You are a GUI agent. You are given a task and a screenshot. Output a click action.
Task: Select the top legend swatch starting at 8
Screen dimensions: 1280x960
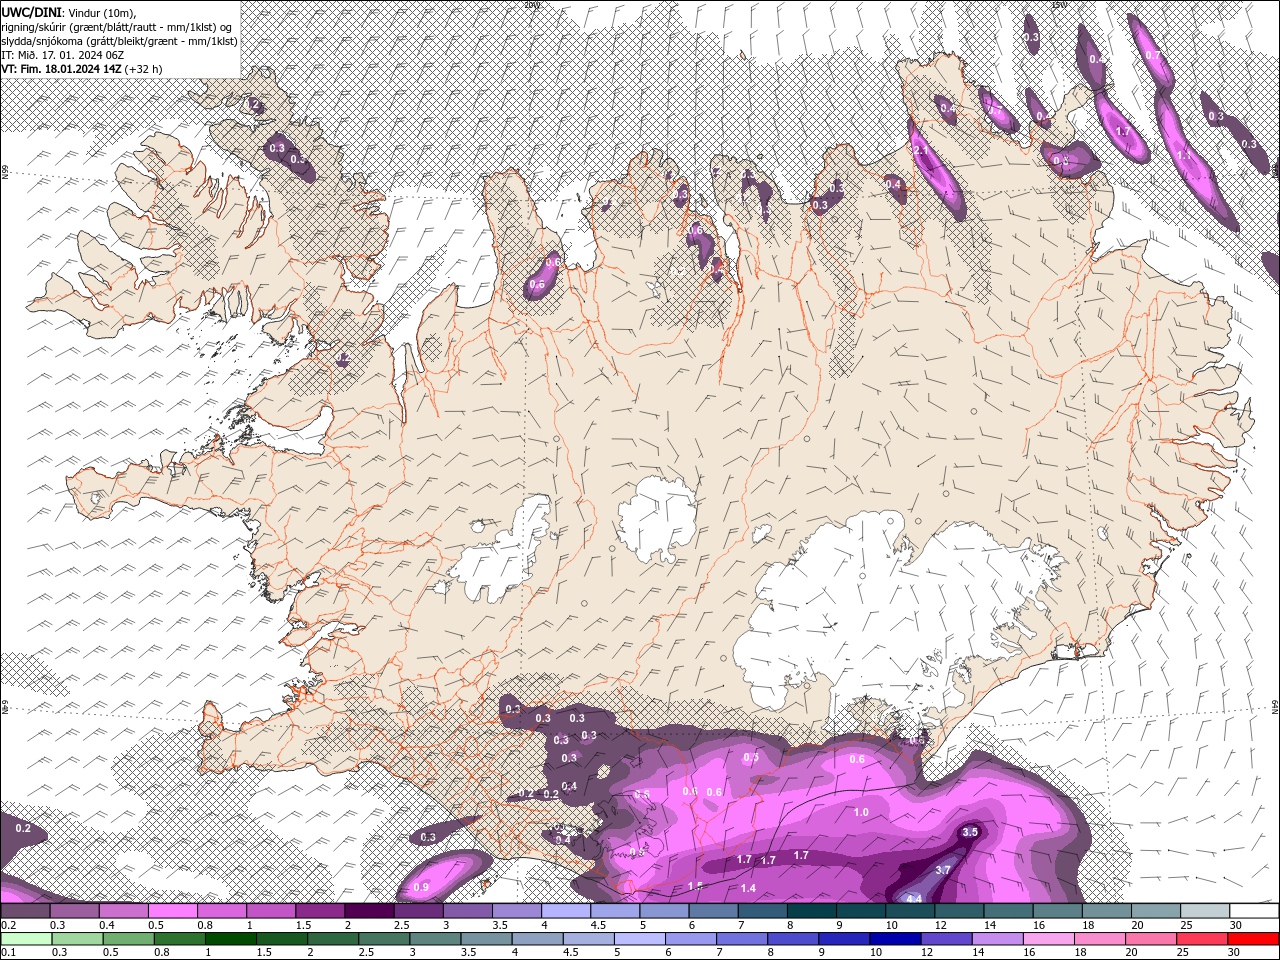(x=812, y=911)
